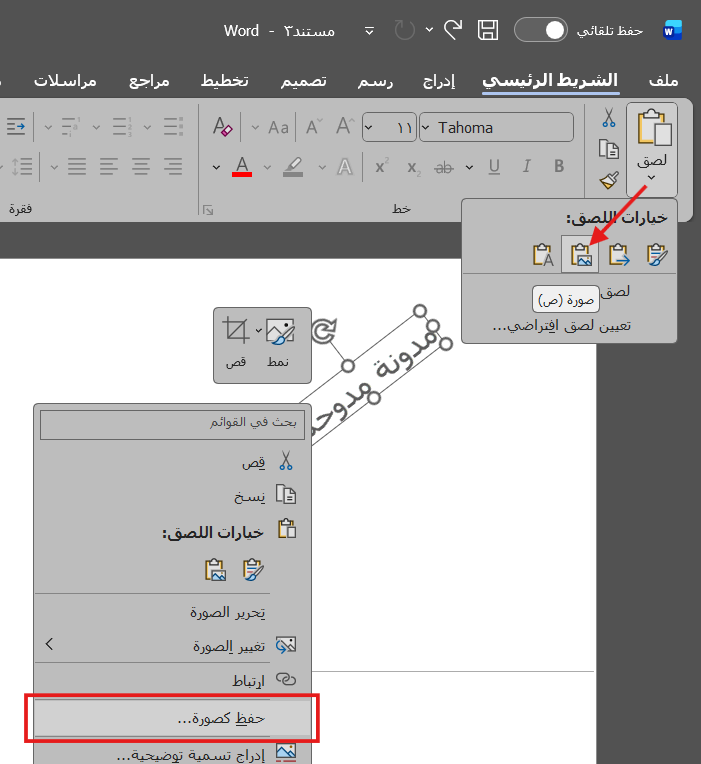Click the Clear Formatting icon

tap(222, 127)
